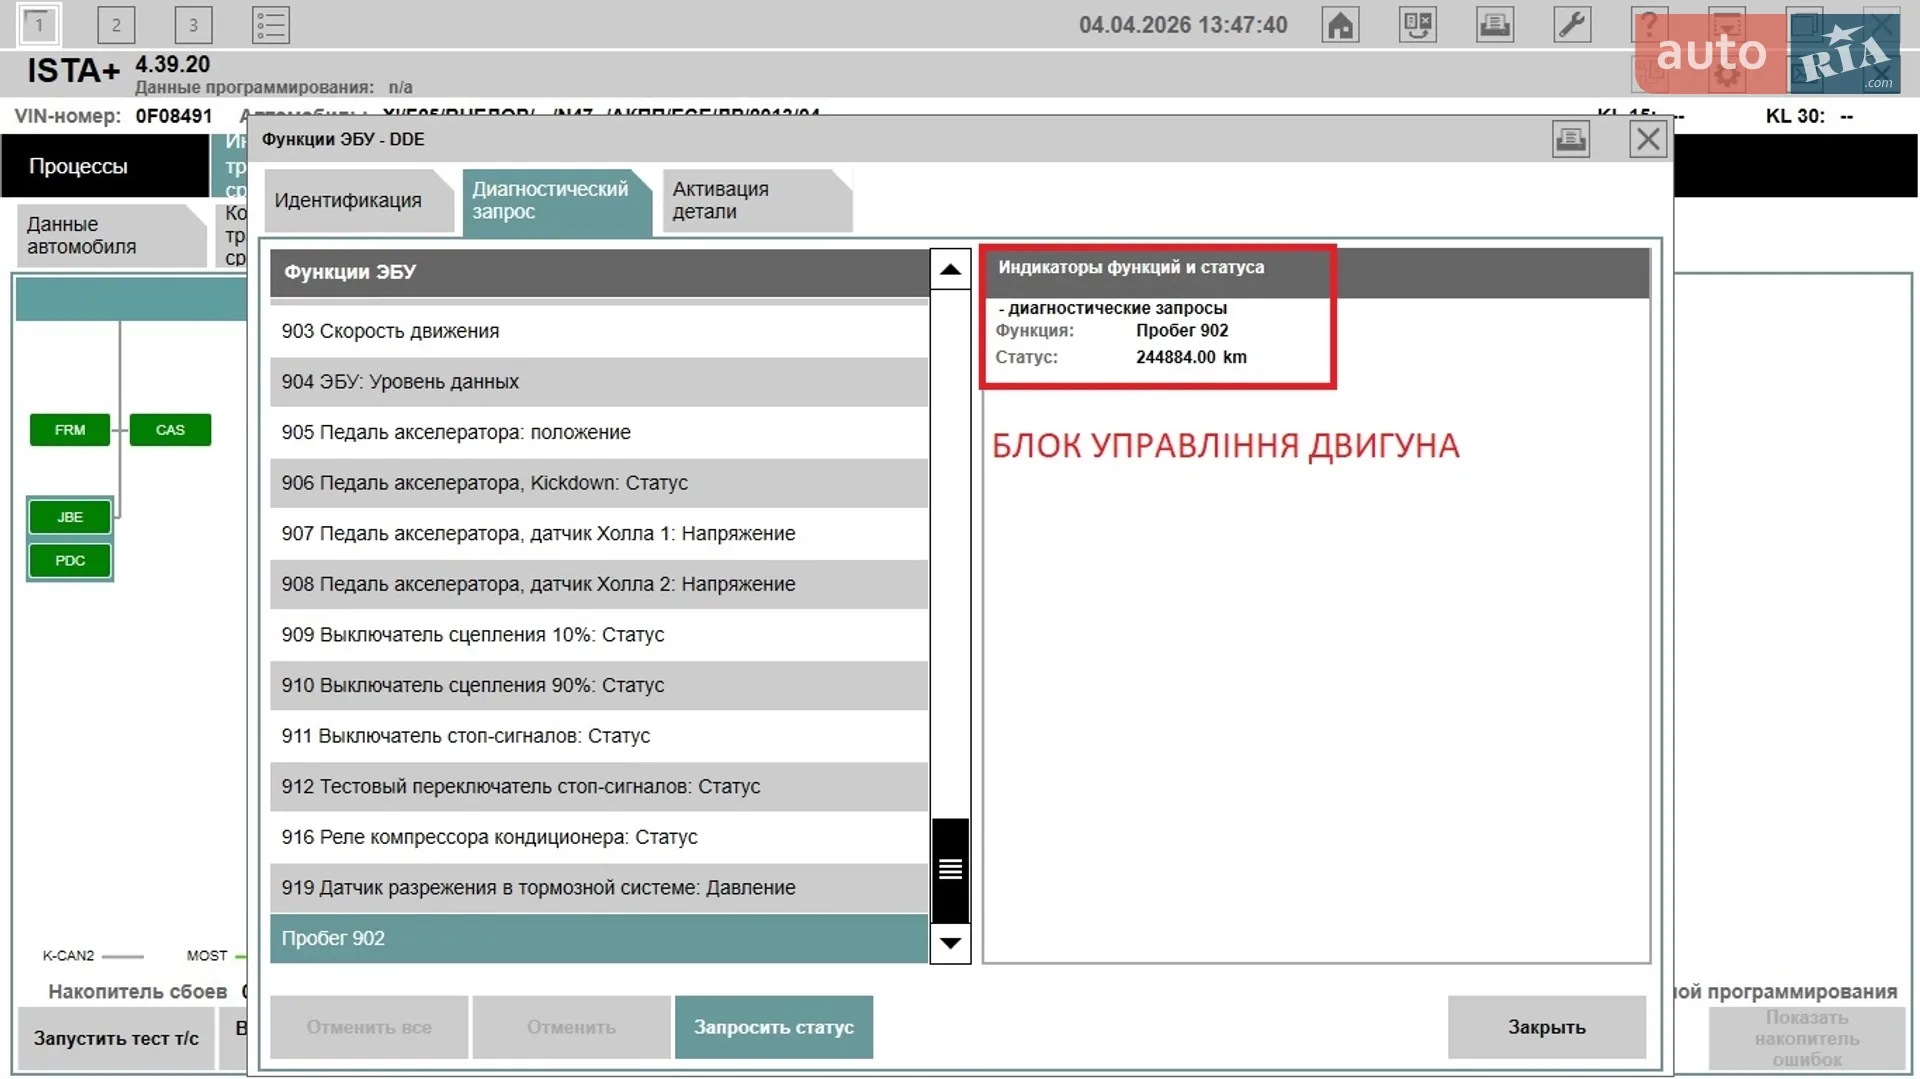Switch to the Идентификация tab
This screenshot has width=1920, height=1079.
pyautogui.click(x=349, y=201)
